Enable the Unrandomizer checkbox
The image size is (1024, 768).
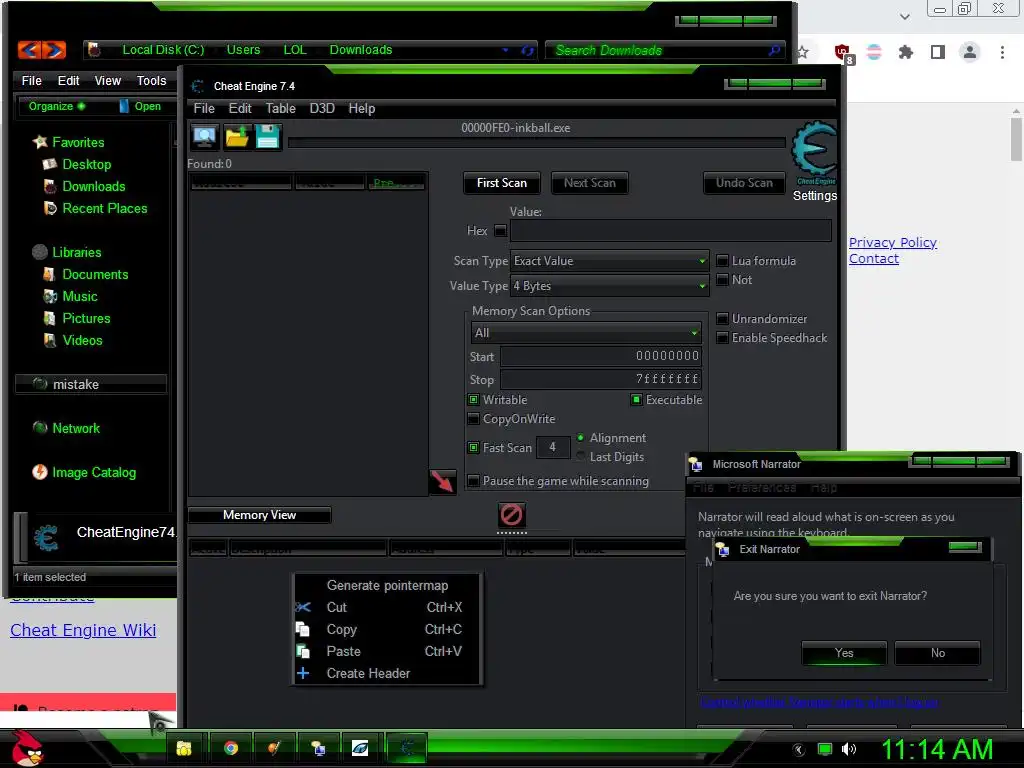[722, 319]
